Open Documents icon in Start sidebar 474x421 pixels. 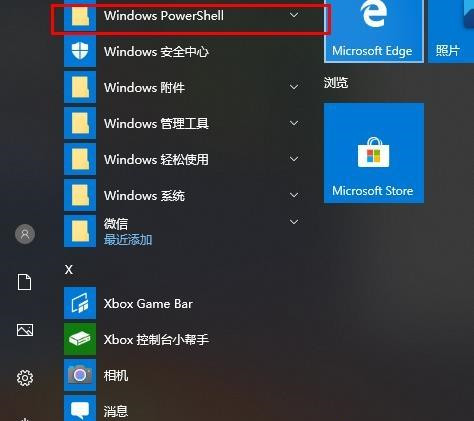(x=25, y=282)
